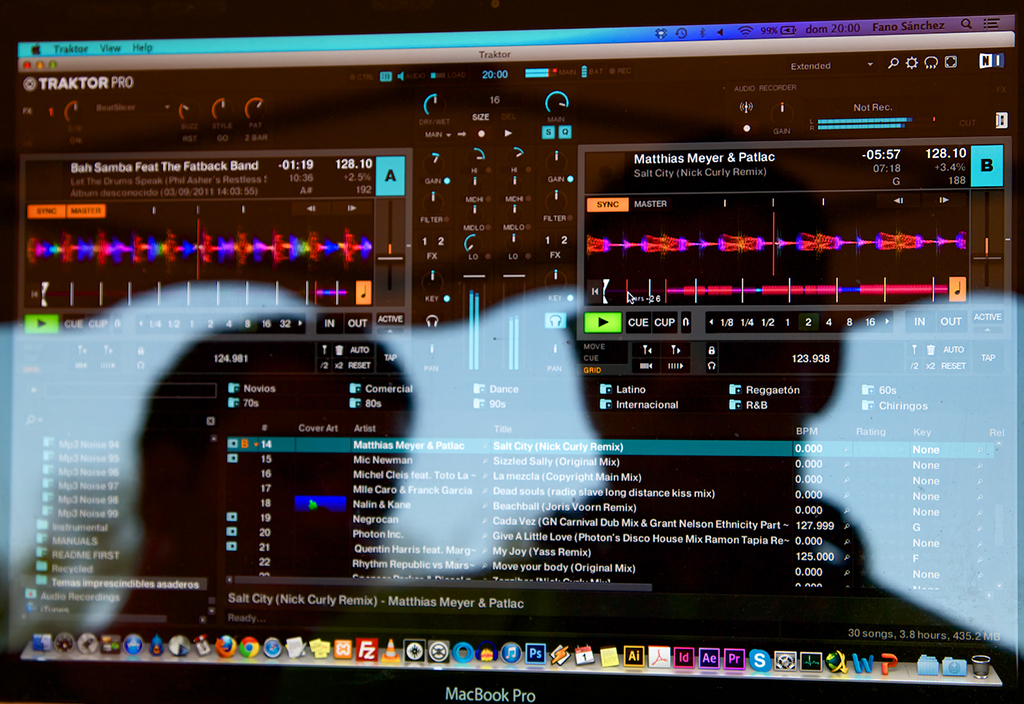Toggle MASTER on Deck B

tap(650, 204)
